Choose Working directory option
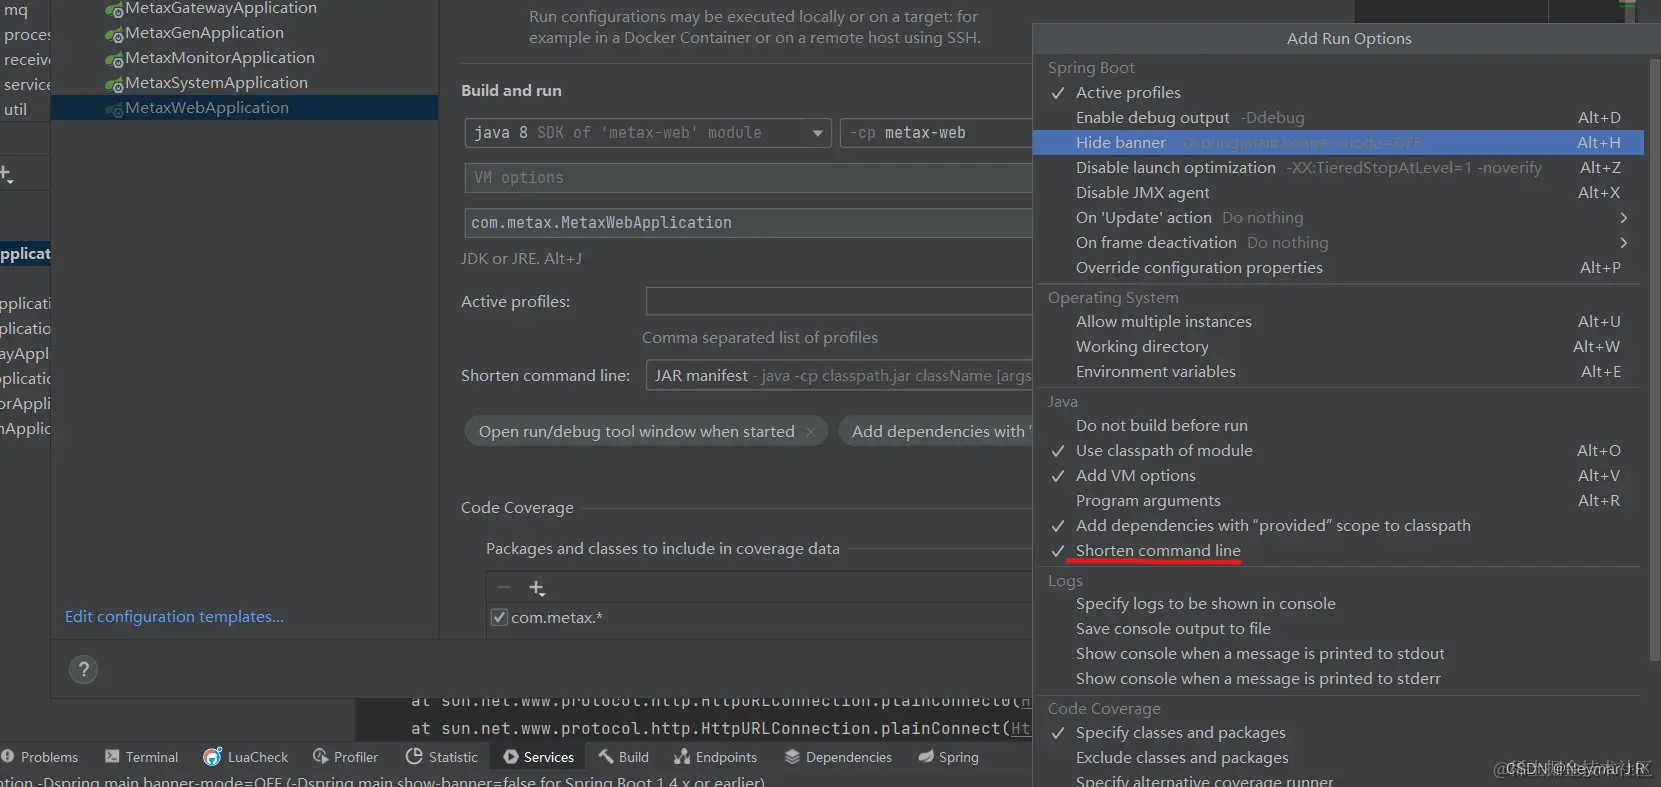Viewport: 1661px width, 787px height. tap(1337, 347)
